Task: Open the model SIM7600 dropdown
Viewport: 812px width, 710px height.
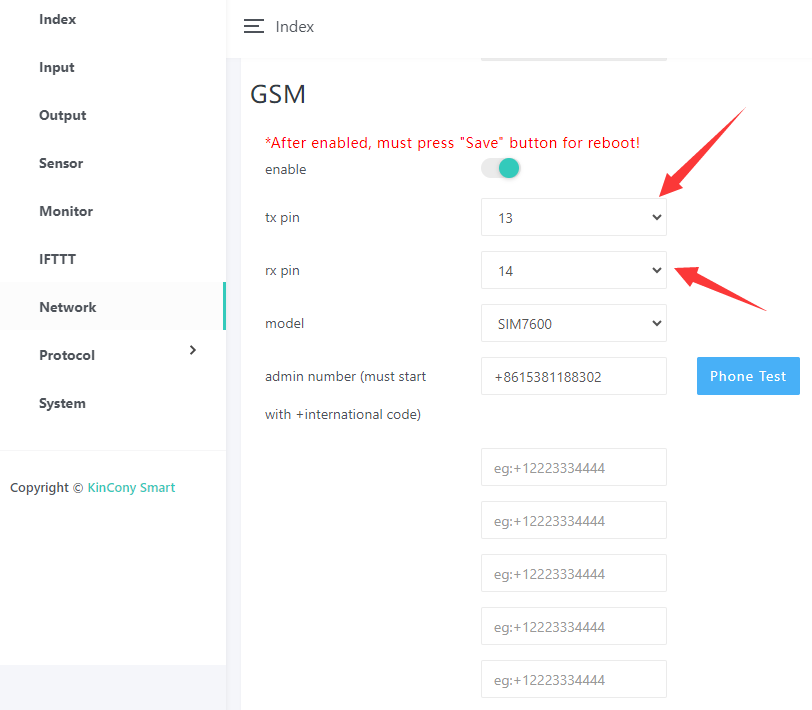Action: [573, 323]
